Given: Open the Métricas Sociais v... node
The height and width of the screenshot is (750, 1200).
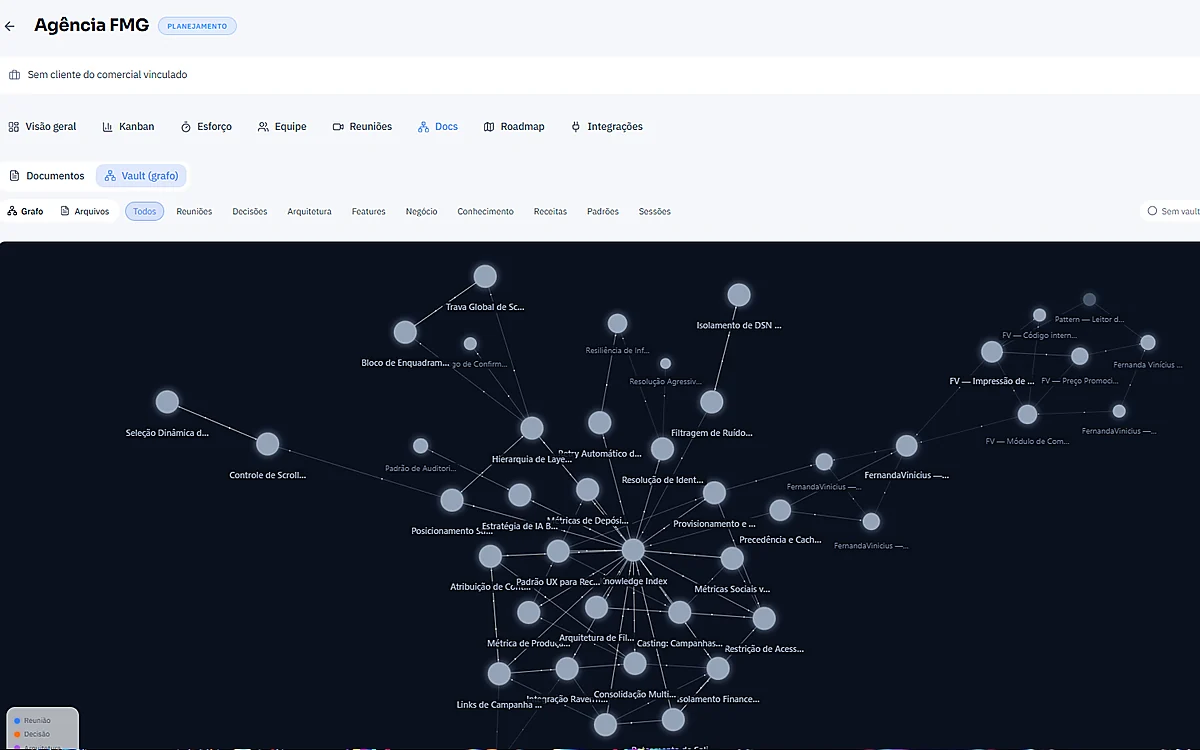Looking at the screenshot, I should [x=732, y=558].
